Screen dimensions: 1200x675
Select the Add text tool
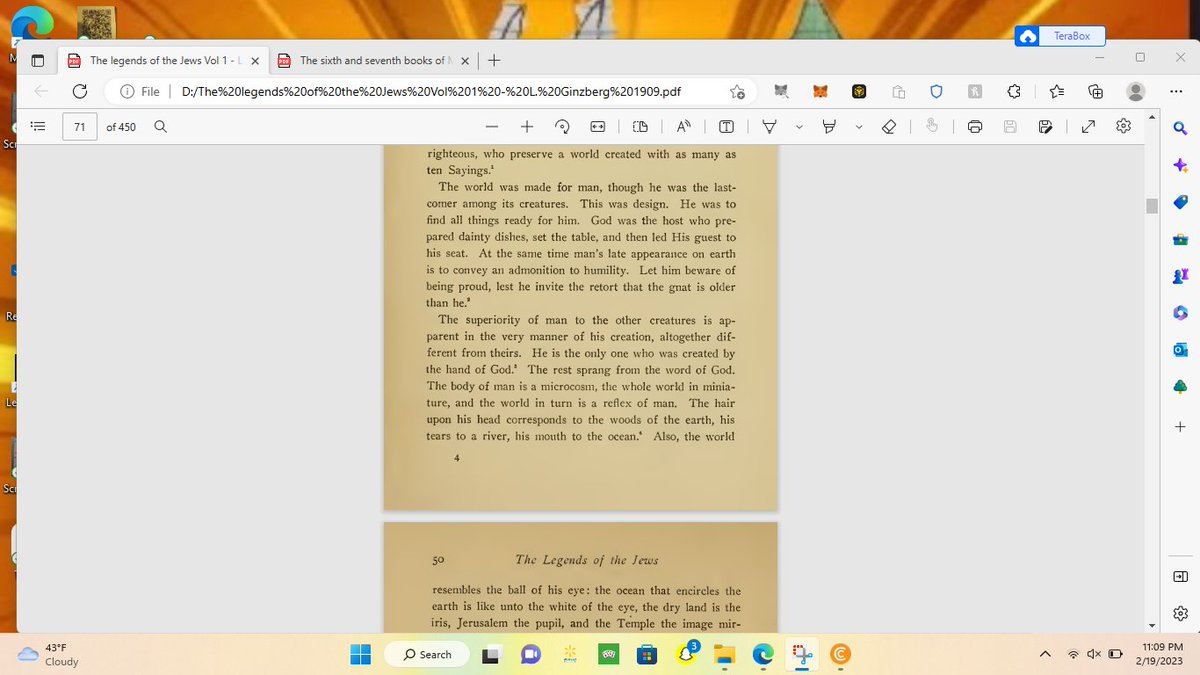(x=727, y=127)
